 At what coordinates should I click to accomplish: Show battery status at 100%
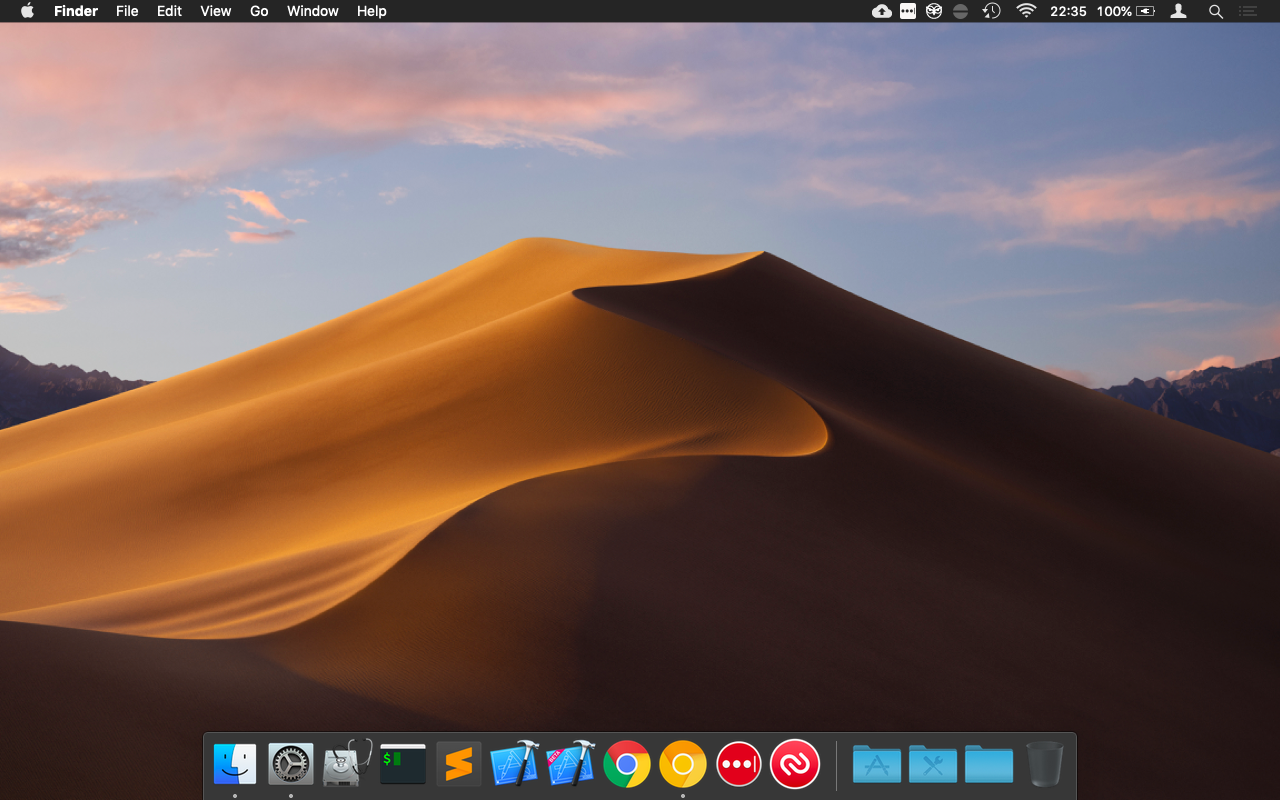click(1126, 11)
